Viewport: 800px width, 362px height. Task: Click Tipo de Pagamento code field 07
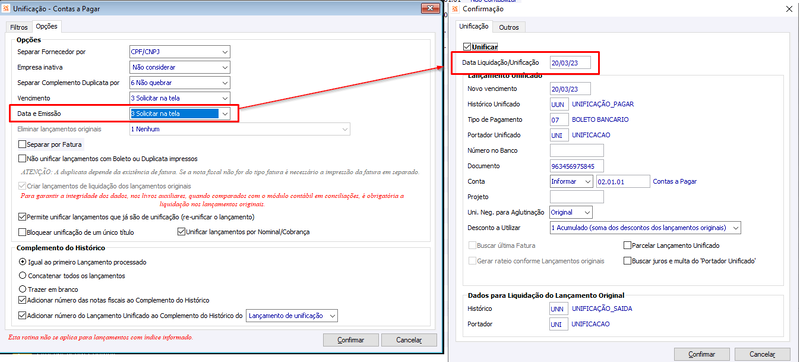click(x=559, y=120)
